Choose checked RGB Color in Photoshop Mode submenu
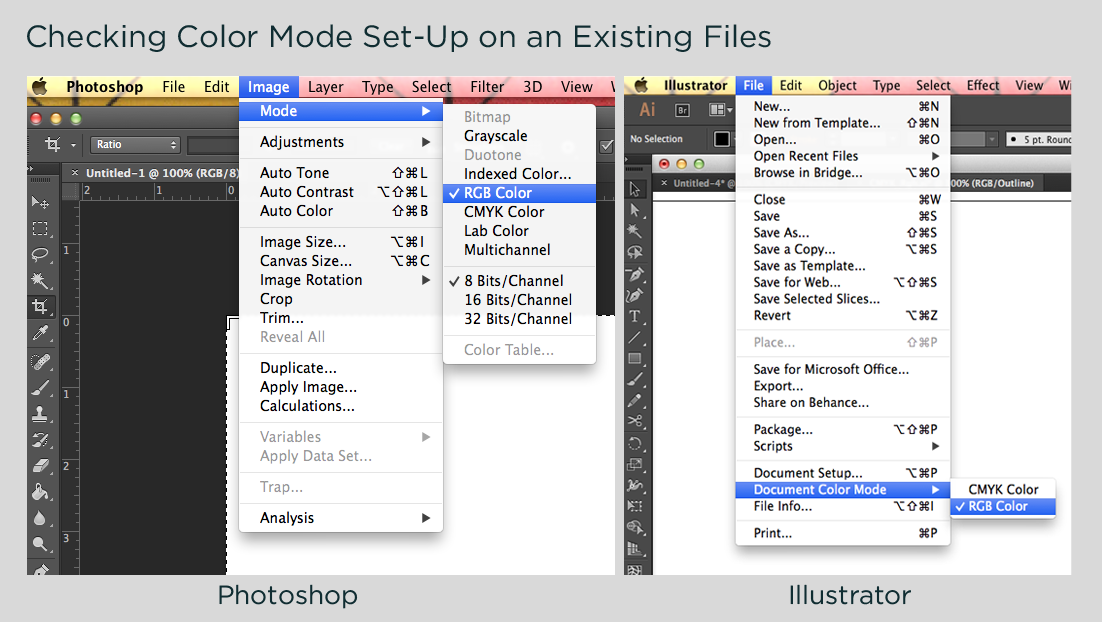The height and width of the screenshot is (622, 1102). click(519, 193)
